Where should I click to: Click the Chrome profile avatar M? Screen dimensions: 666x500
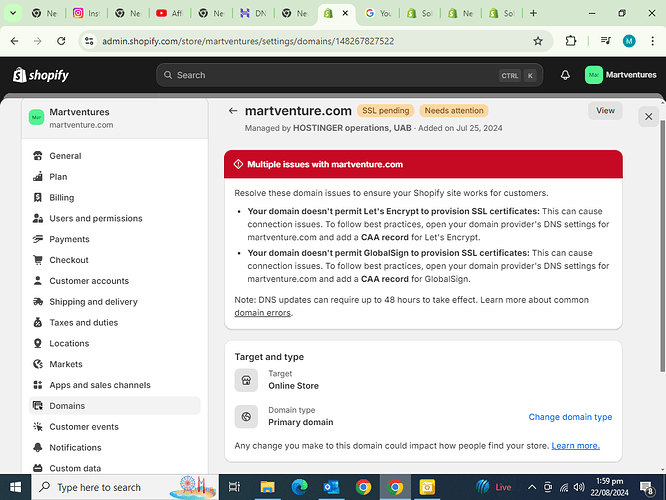pos(629,41)
